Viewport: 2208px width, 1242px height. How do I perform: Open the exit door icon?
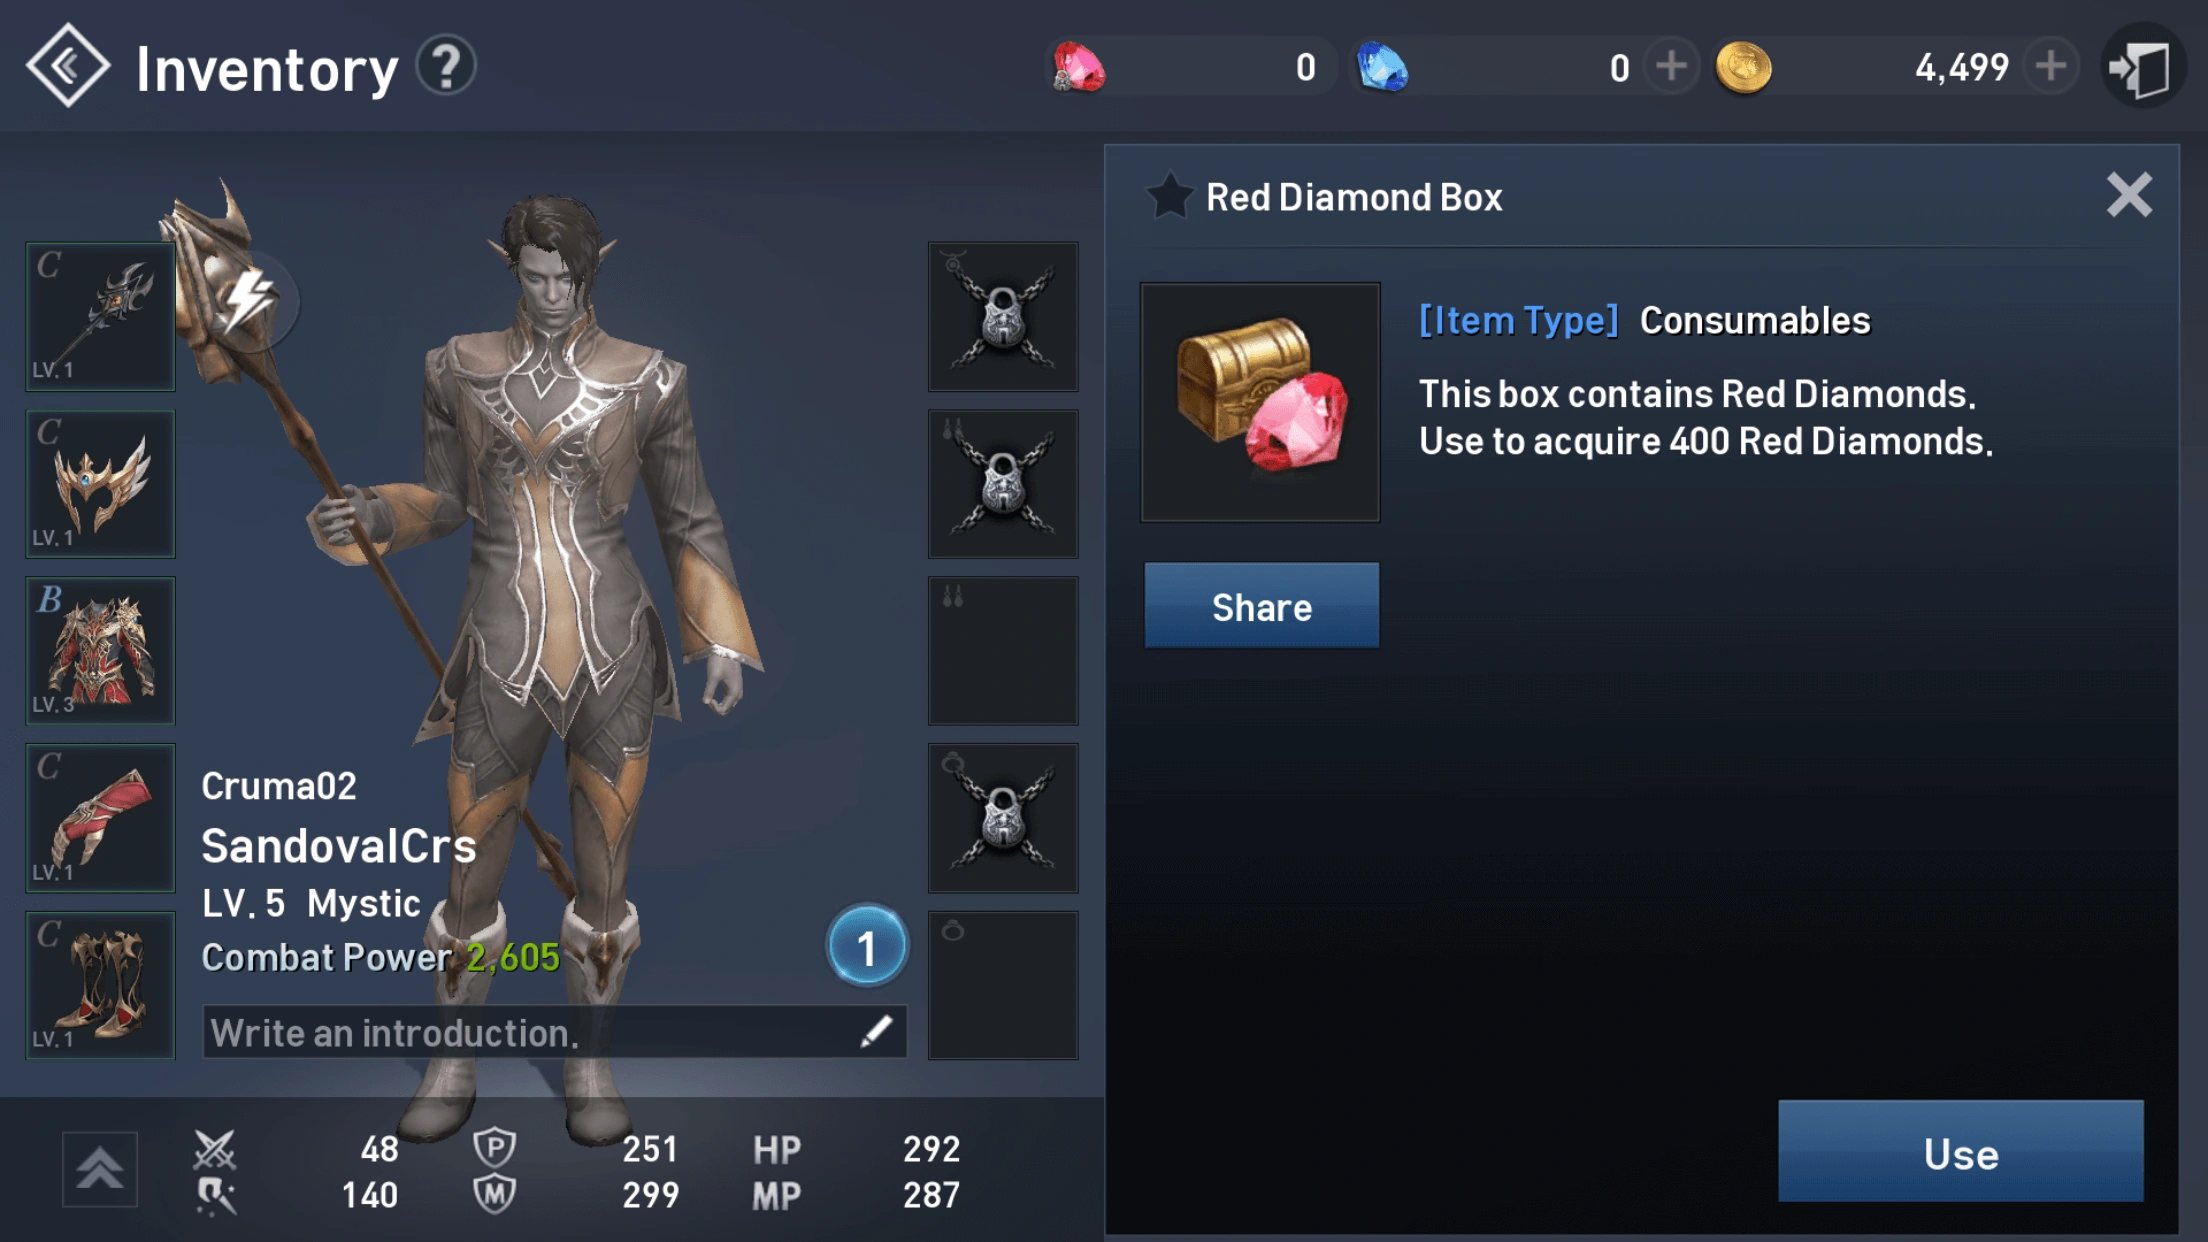point(2142,67)
